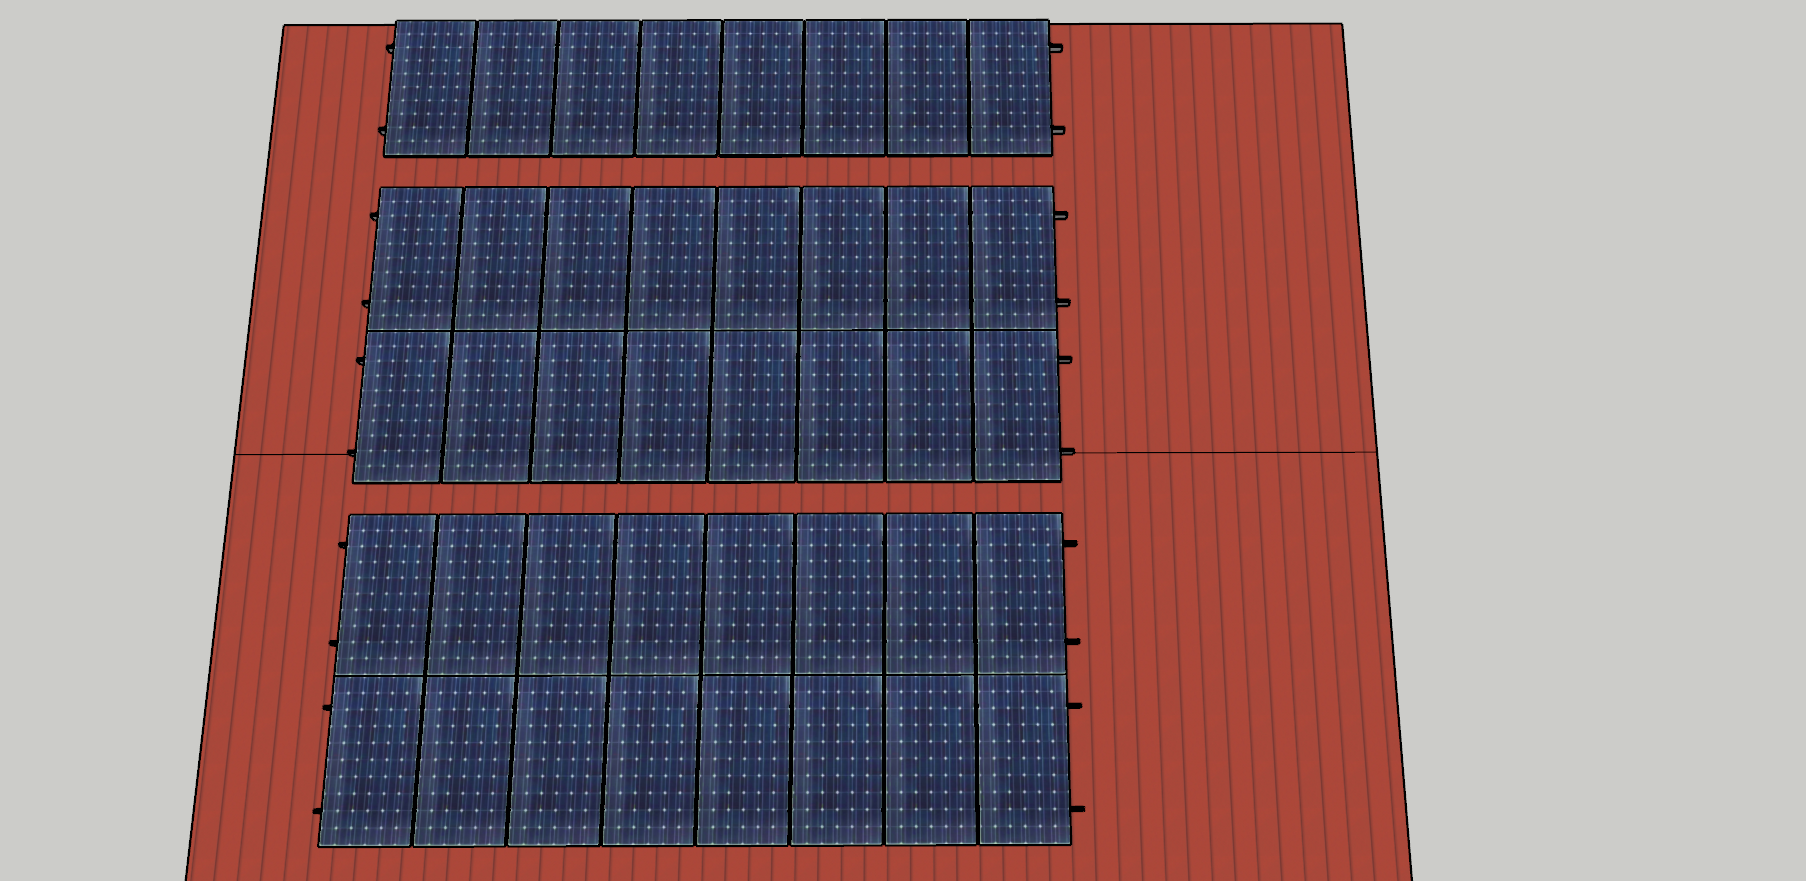Click the roof strip left of the bottom array

tap(270, 680)
